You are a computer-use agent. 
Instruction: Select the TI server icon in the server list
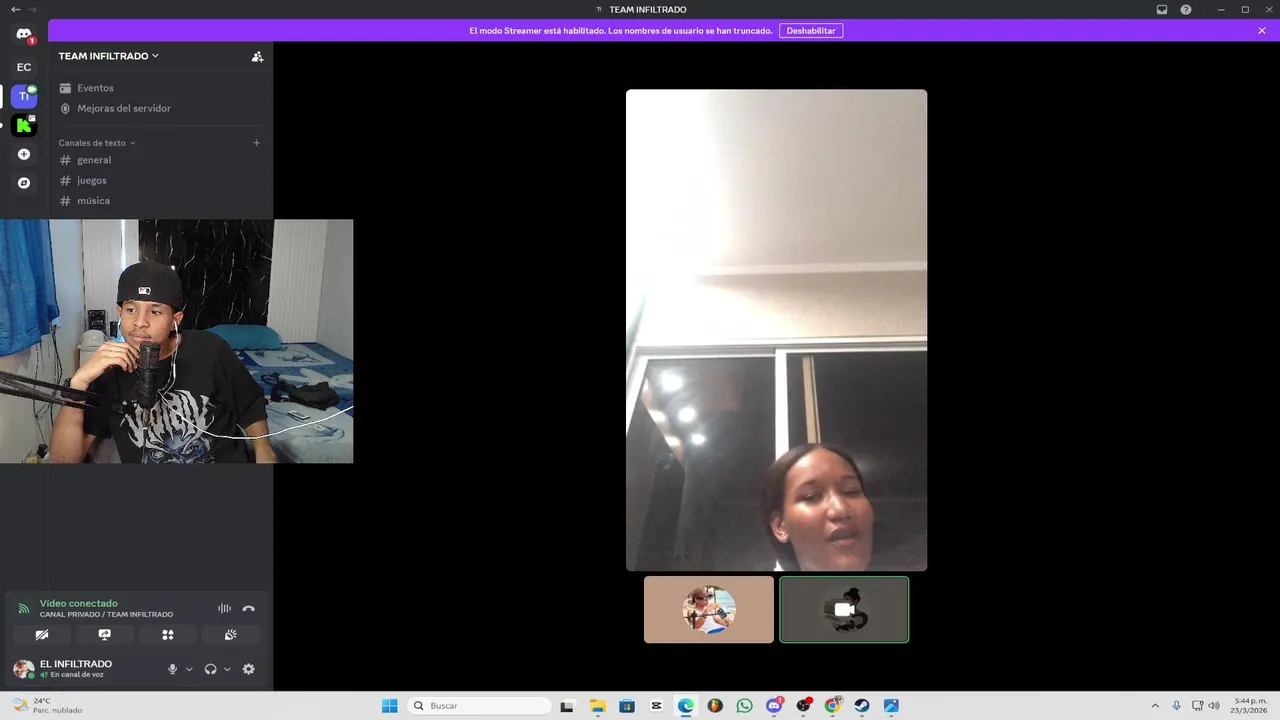click(x=24, y=96)
